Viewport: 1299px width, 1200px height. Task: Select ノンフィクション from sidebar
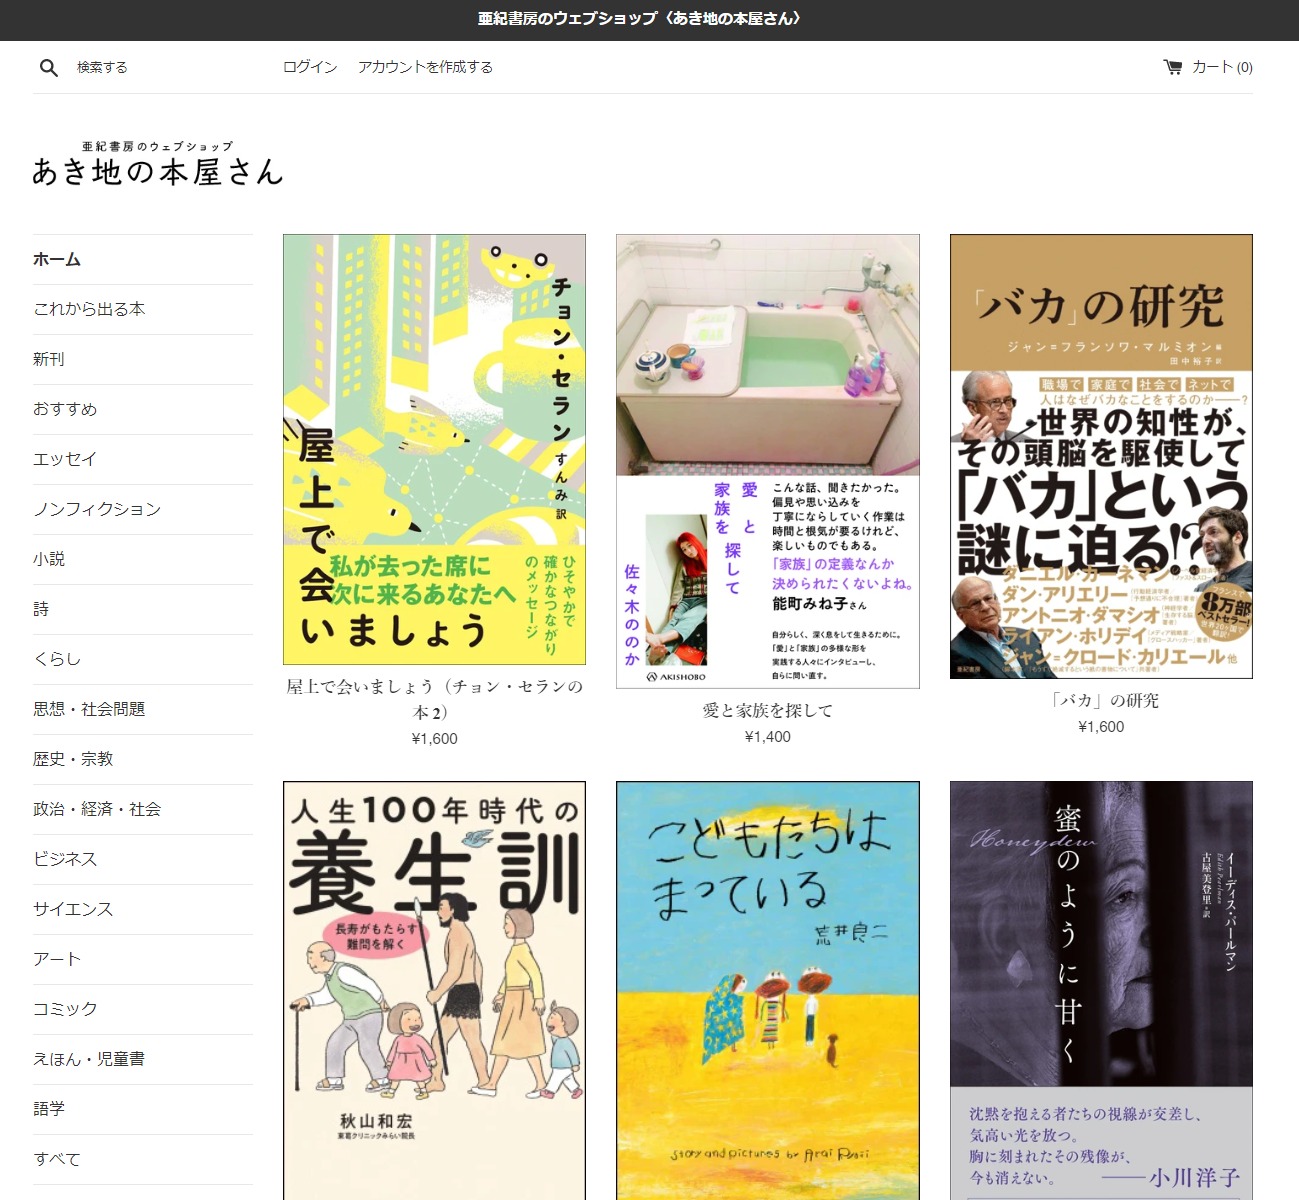point(97,509)
